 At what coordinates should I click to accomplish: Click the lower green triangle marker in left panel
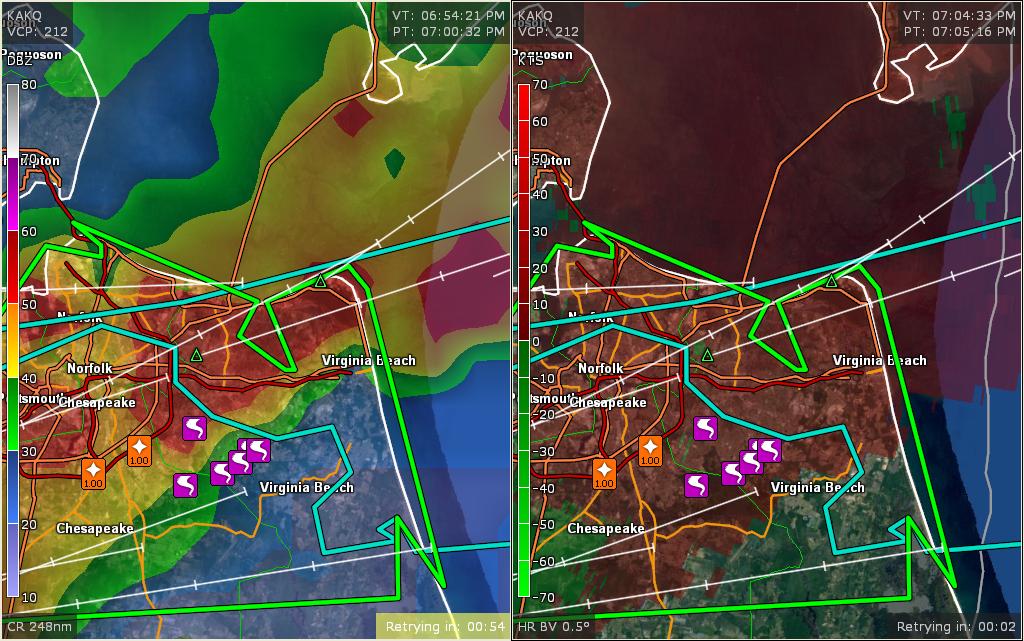tap(197, 354)
